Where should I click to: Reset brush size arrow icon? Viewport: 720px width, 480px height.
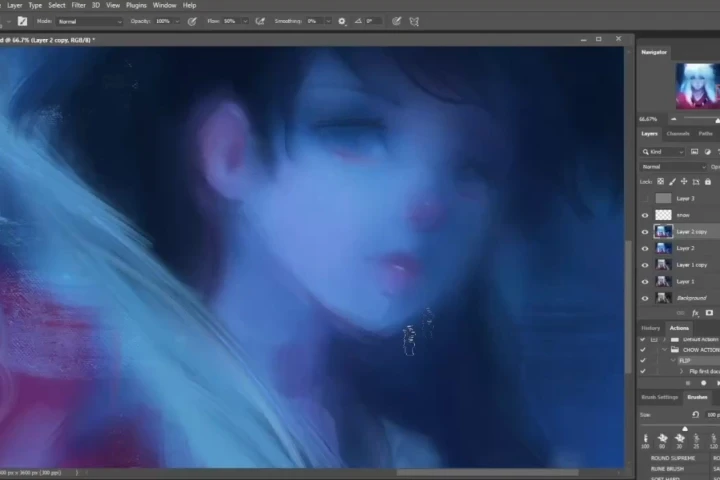[695, 415]
